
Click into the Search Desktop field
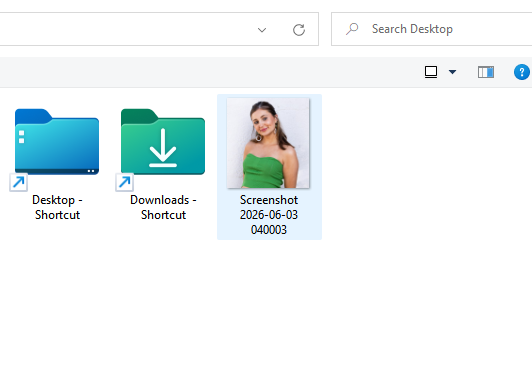(x=432, y=29)
